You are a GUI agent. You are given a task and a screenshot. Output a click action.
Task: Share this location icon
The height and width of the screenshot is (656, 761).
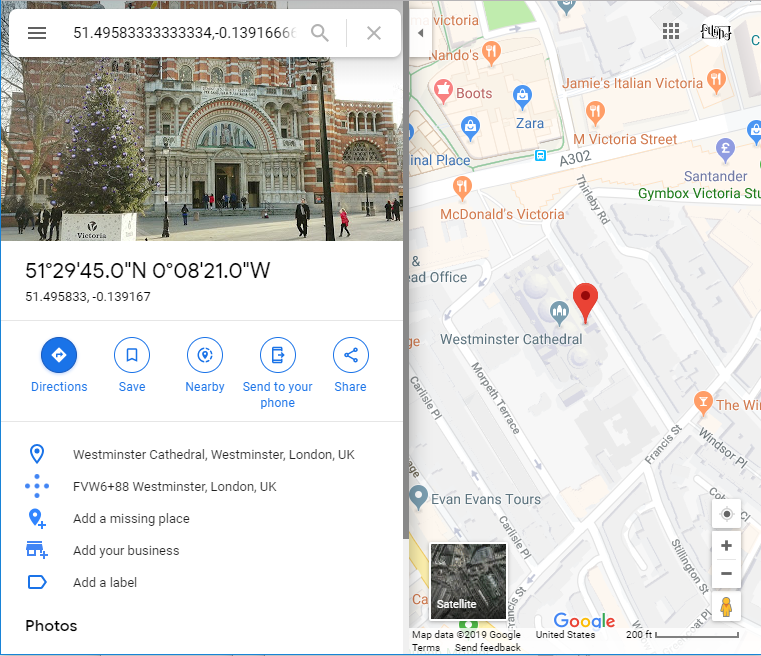(x=350, y=355)
